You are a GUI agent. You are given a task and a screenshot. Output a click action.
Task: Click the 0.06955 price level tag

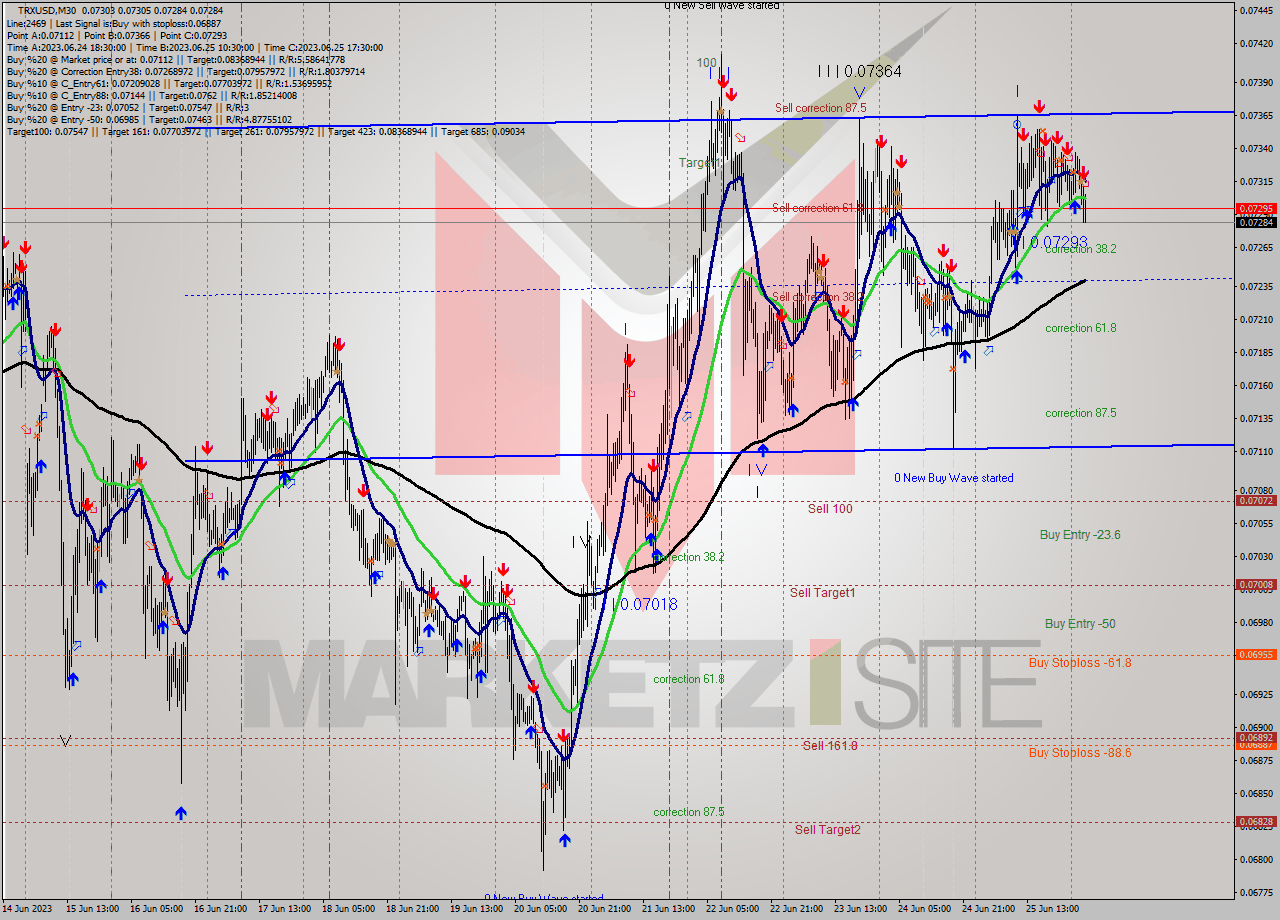(x=1255, y=655)
